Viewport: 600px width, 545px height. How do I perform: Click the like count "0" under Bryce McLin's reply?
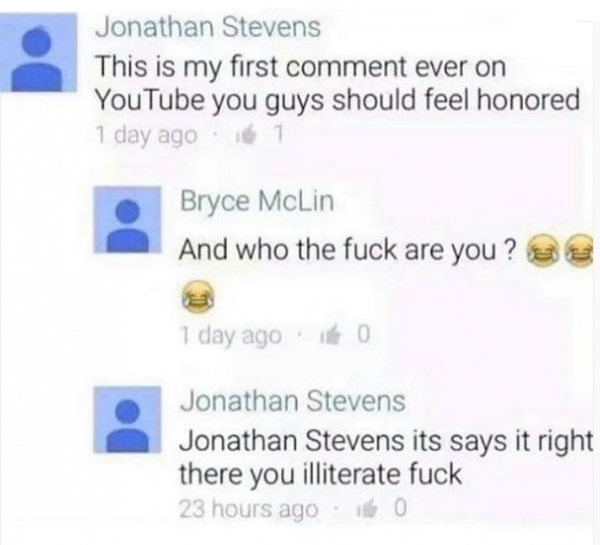364,335
